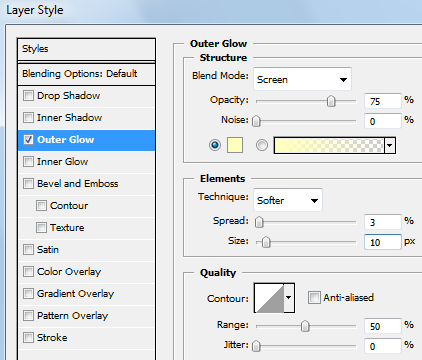422x360 pixels.
Task: Uncheck the Outer Glow checkbox
Action: (28, 140)
